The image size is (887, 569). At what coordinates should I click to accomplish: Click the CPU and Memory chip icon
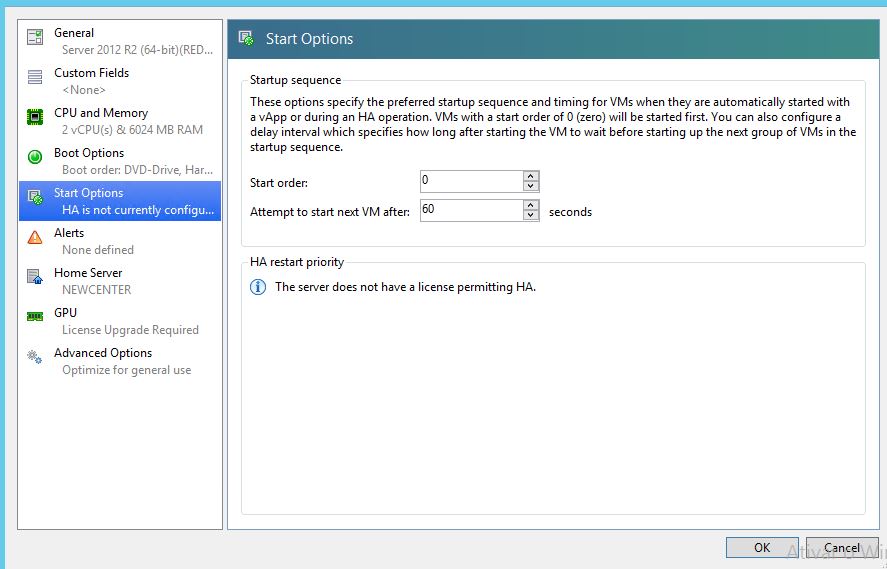point(35,117)
